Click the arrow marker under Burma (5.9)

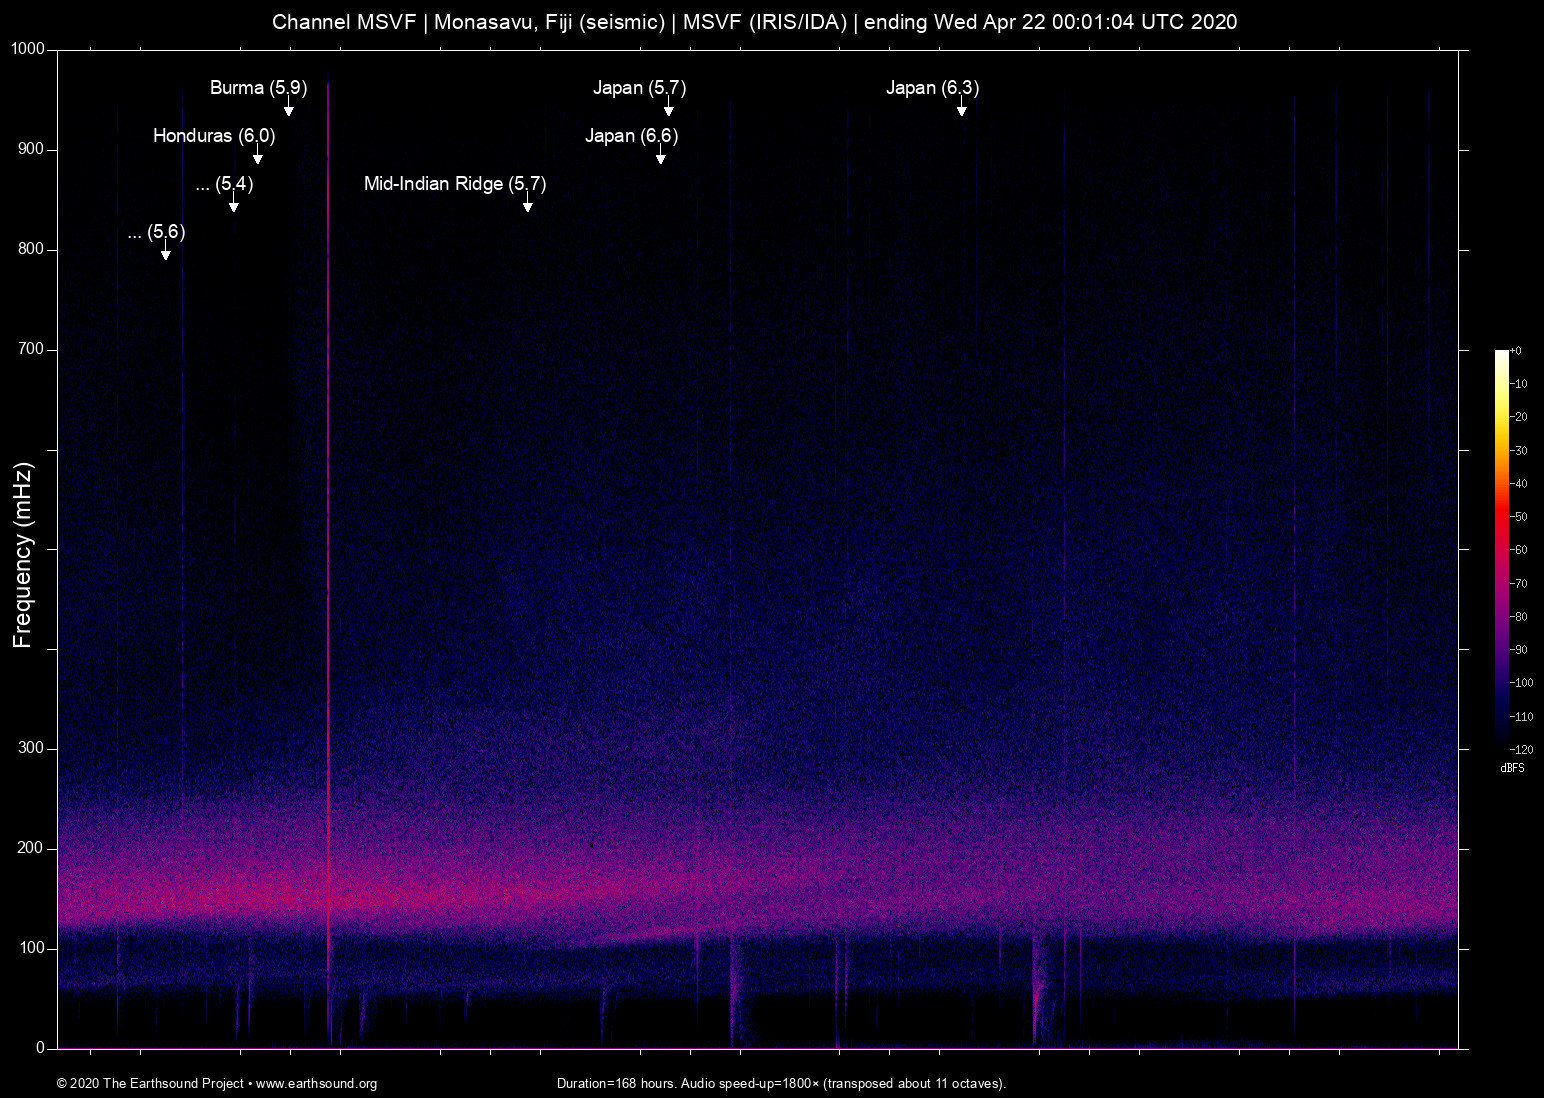(x=288, y=108)
